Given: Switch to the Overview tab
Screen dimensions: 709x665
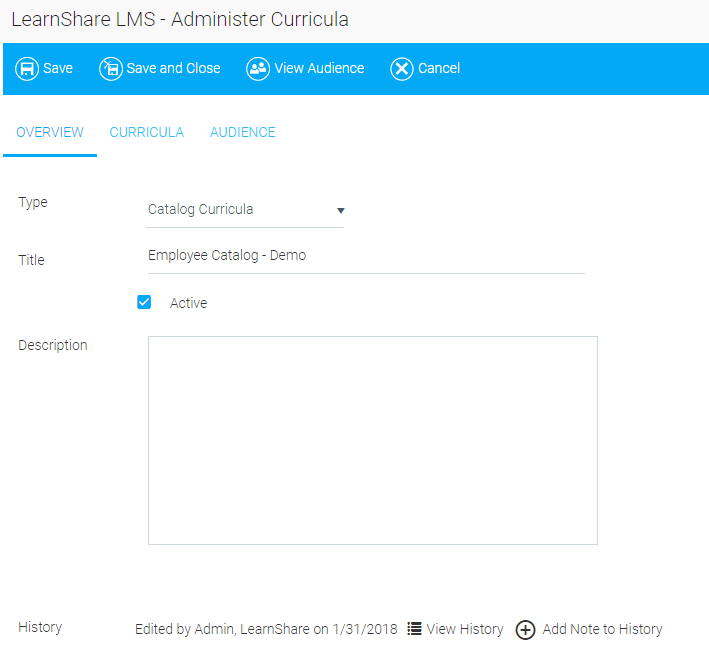Looking at the screenshot, I should coord(50,132).
